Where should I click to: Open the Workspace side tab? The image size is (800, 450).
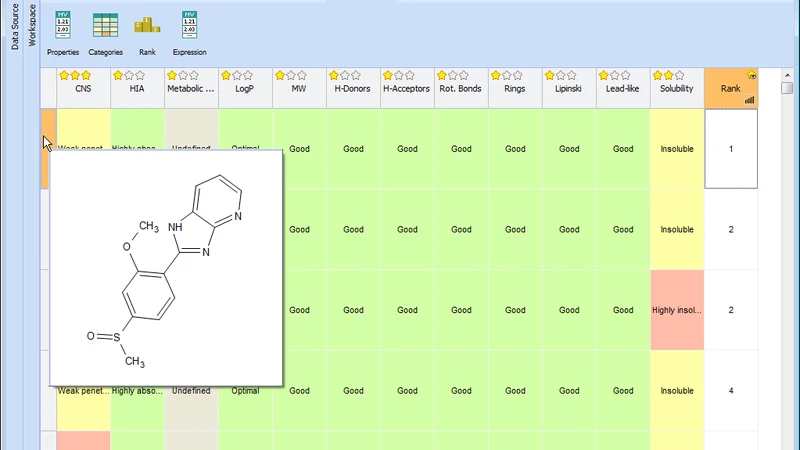[x=32, y=25]
